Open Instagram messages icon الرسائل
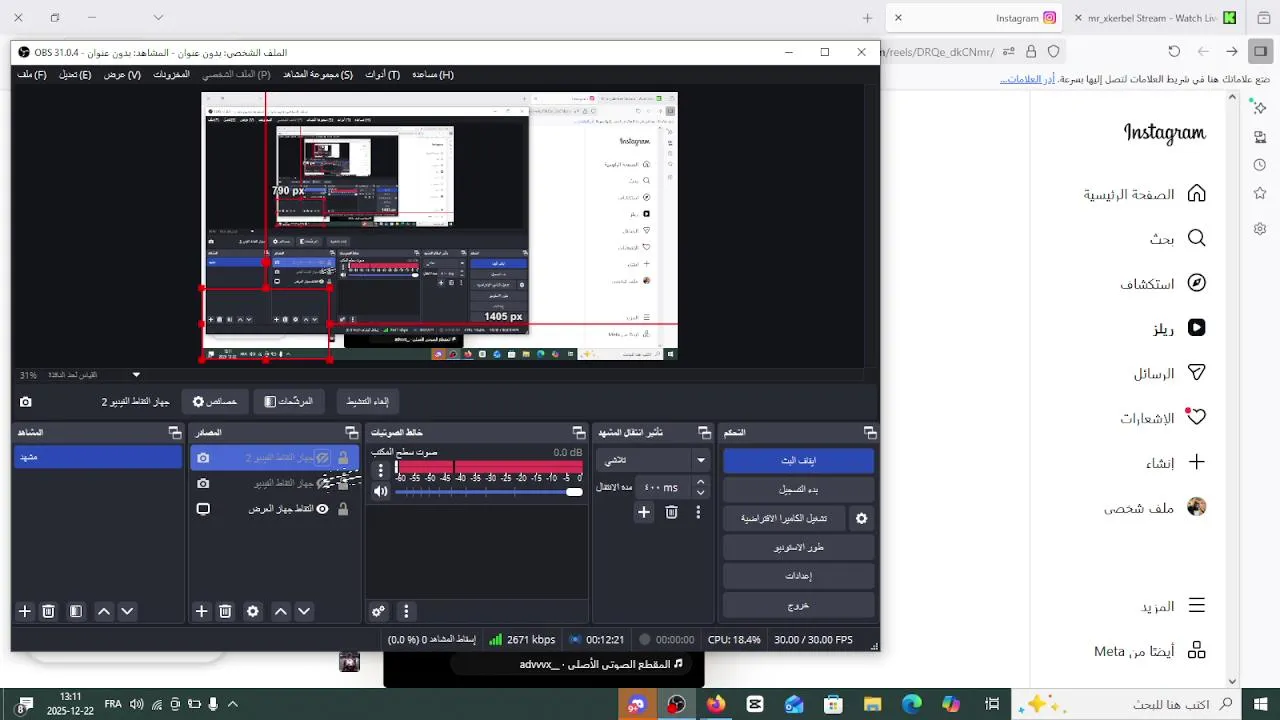The width and height of the screenshot is (1280, 720). (x=1196, y=372)
